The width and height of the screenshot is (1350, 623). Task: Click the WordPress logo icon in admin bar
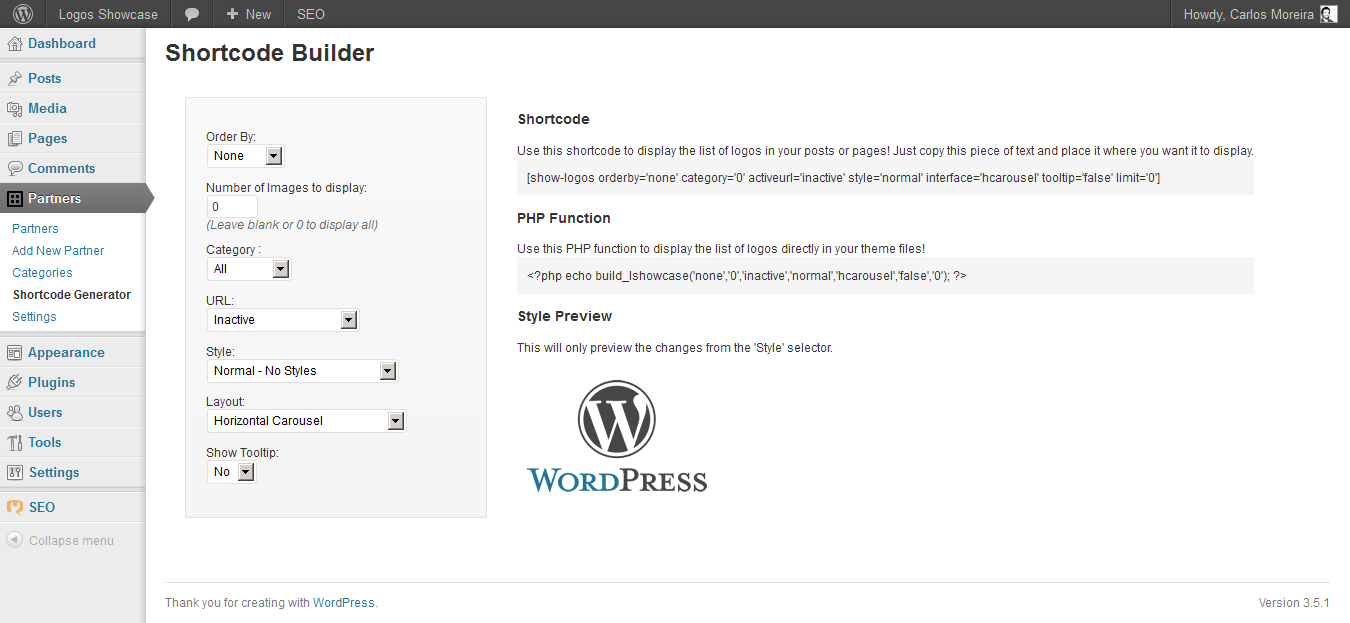[x=23, y=14]
